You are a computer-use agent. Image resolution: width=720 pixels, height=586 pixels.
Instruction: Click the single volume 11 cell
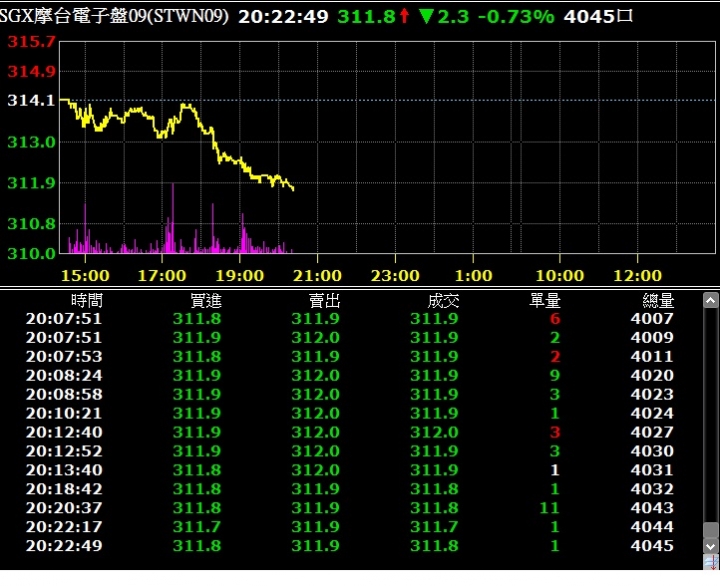[550, 508]
